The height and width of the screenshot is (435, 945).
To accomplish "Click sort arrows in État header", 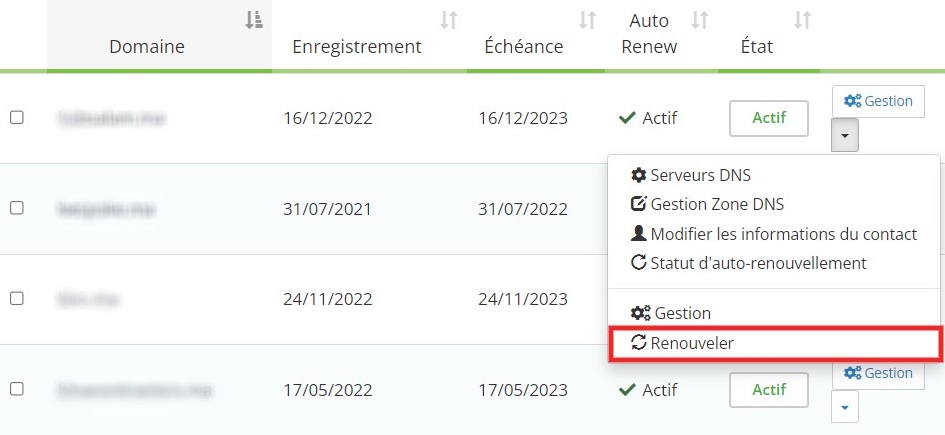I will (x=802, y=19).
